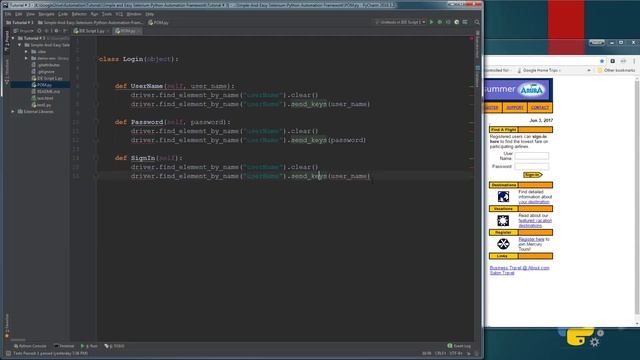Collapse the Tutorial # 3 root folder
The height and width of the screenshot is (360, 640).
pyautogui.click(x=13, y=38)
